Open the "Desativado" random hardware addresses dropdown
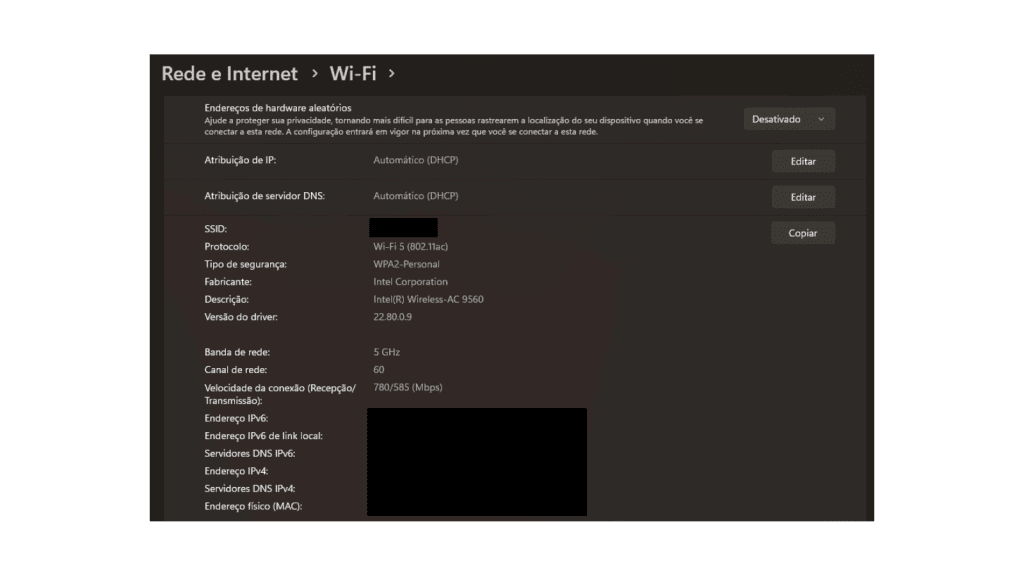The image size is (1024, 576). click(789, 118)
